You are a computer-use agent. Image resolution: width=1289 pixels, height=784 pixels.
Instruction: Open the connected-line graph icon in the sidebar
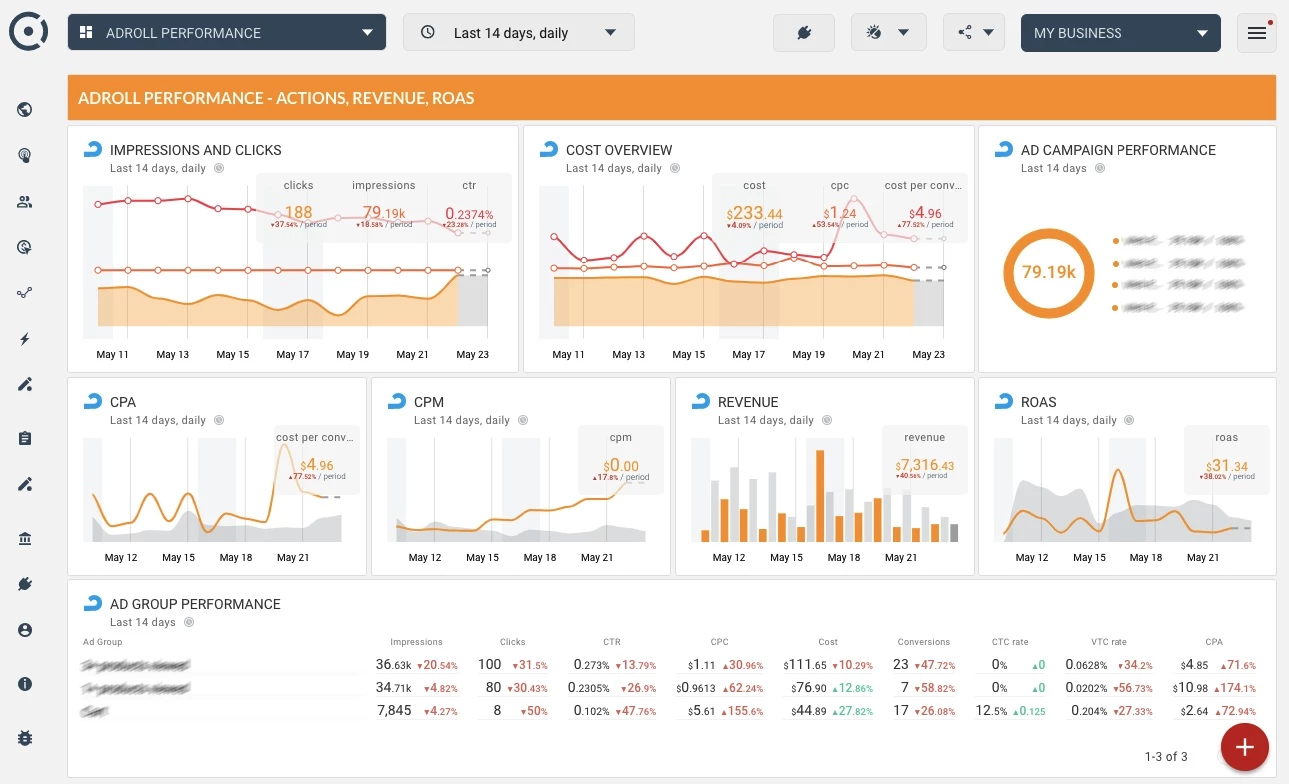(x=25, y=293)
